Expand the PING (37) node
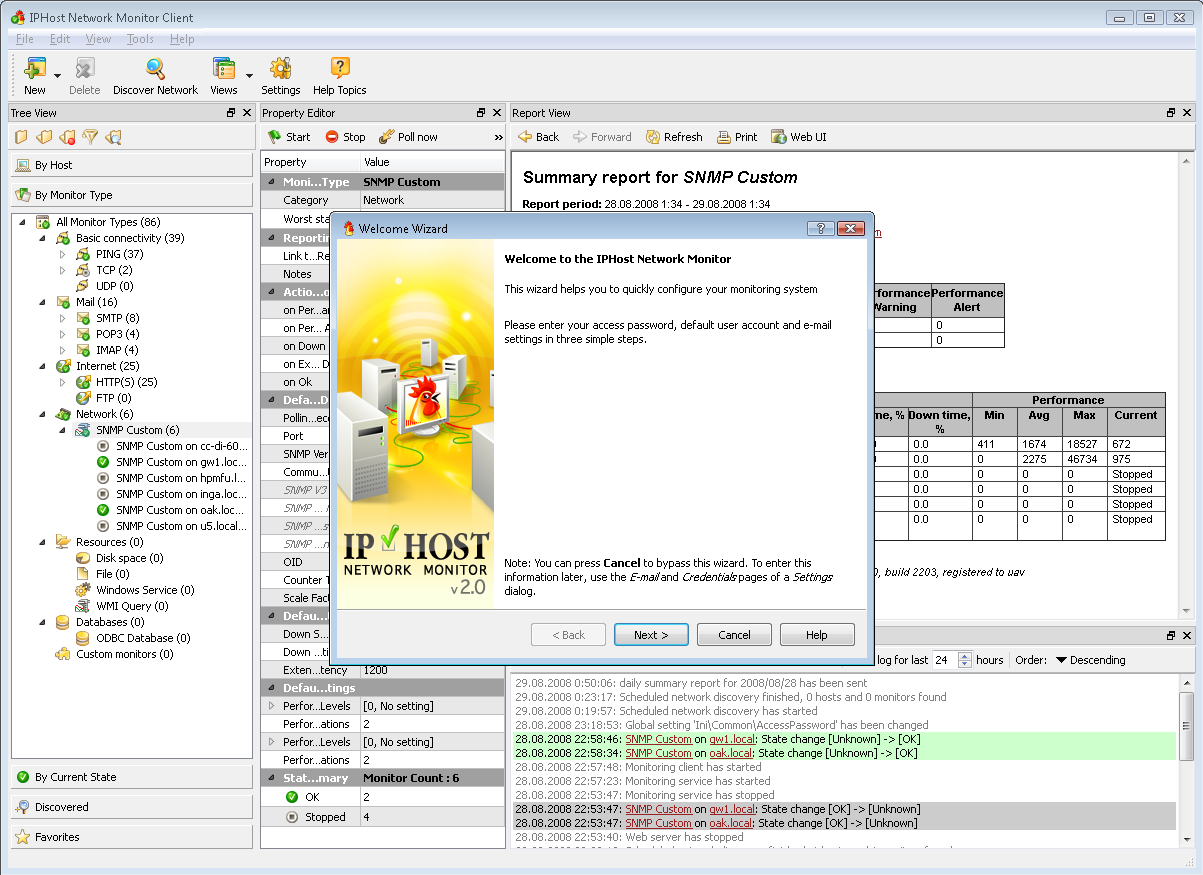The image size is (1203, 875). pyautogui.click(x=62, y=254)
